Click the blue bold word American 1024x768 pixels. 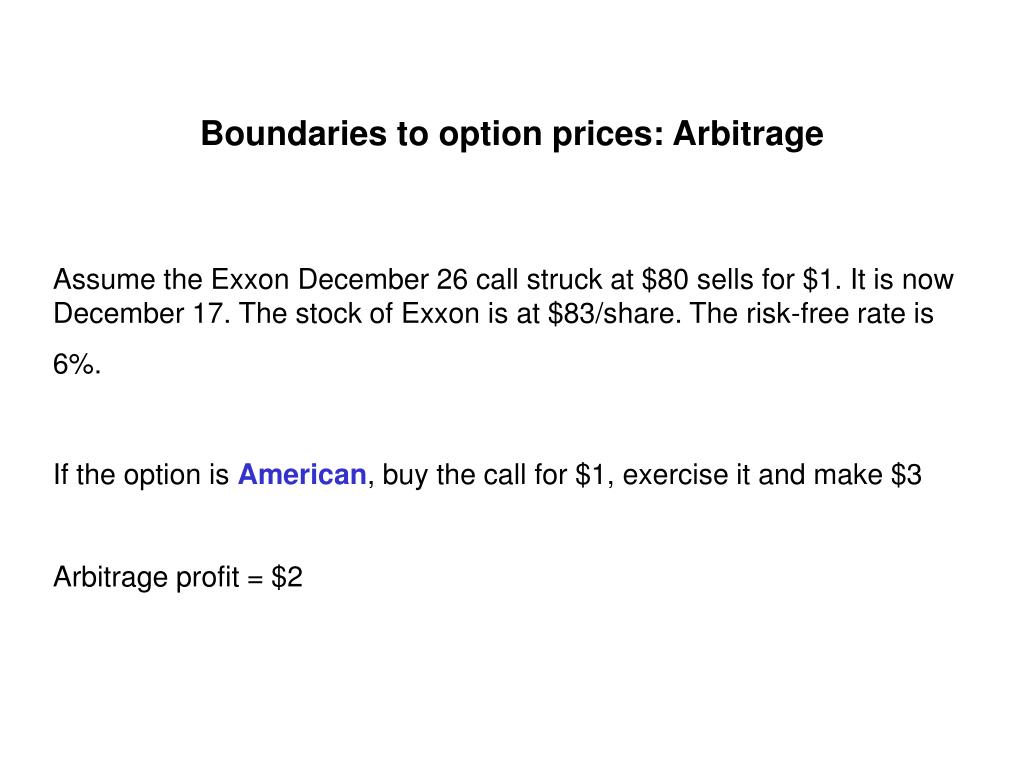(302, 475)
